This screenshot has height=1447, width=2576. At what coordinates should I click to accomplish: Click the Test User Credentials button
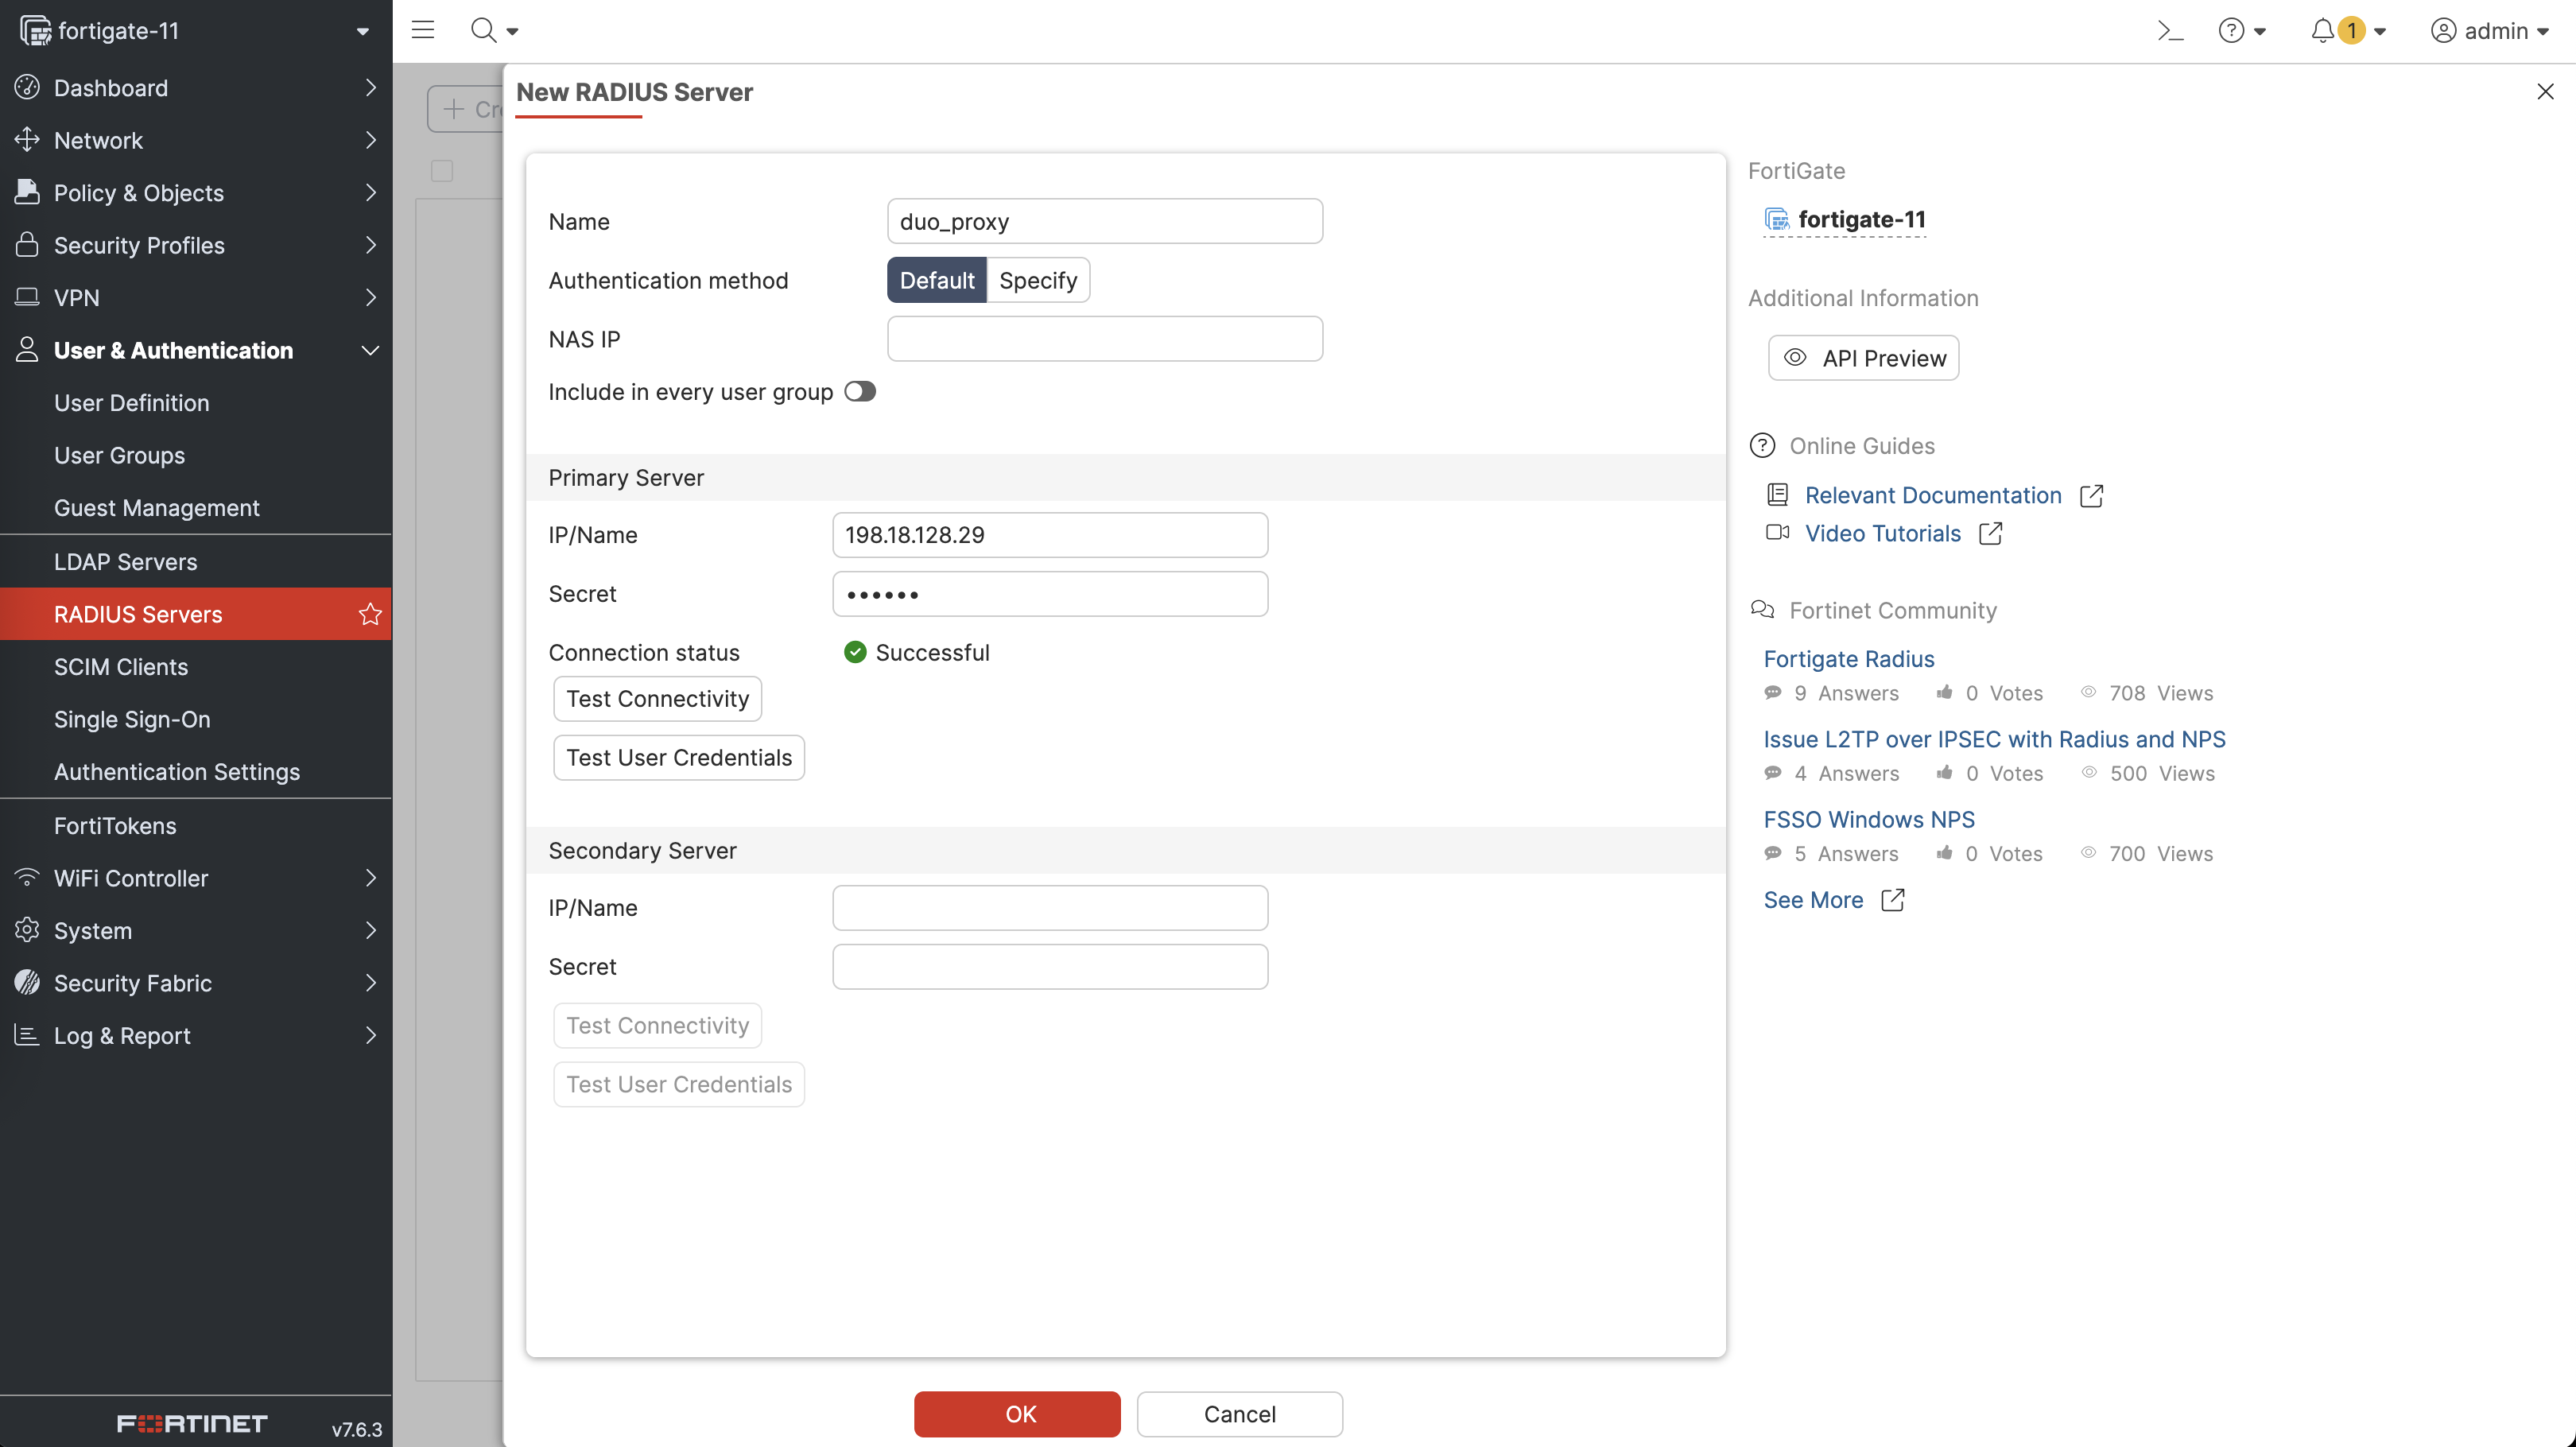tap(678, 757)
